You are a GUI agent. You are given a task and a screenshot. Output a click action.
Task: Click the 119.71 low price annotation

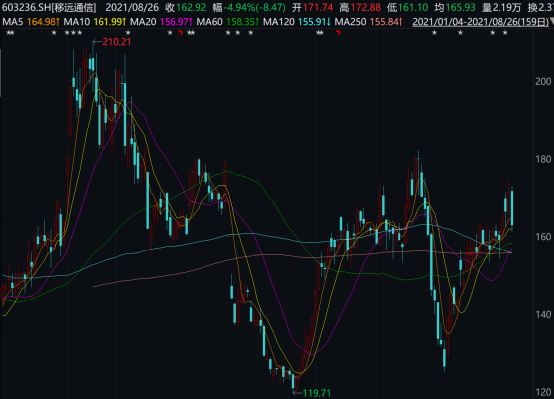317,393
